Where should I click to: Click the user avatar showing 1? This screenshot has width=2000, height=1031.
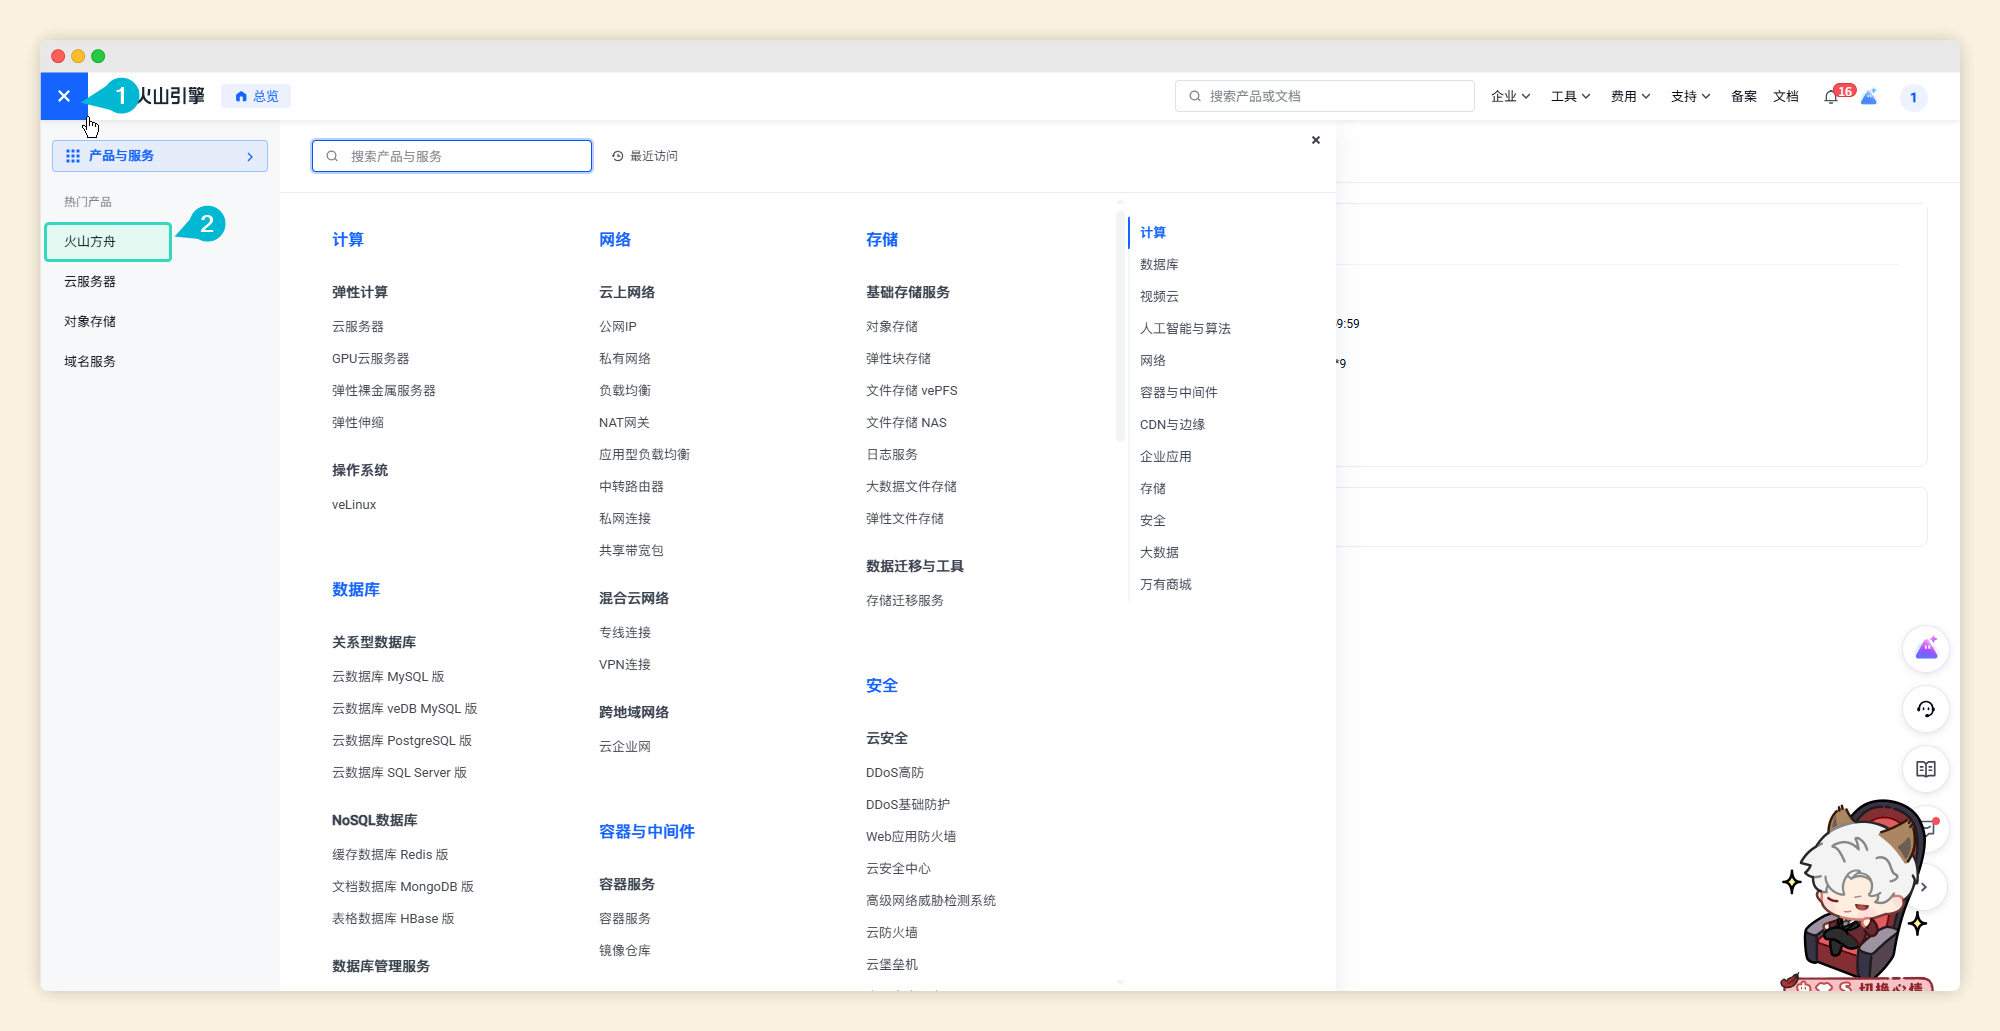point(1913,97)
